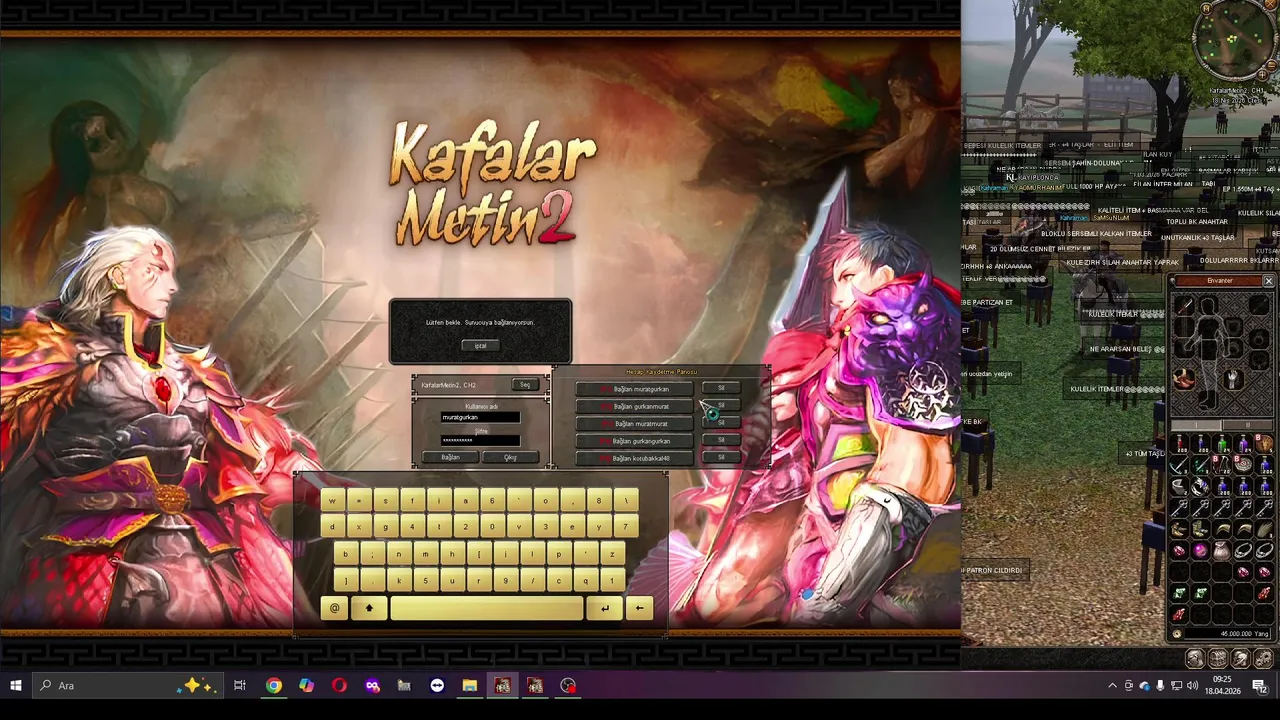Tap the @ key on virtual keyboard
1280x720 pixels.
[334, 608]
